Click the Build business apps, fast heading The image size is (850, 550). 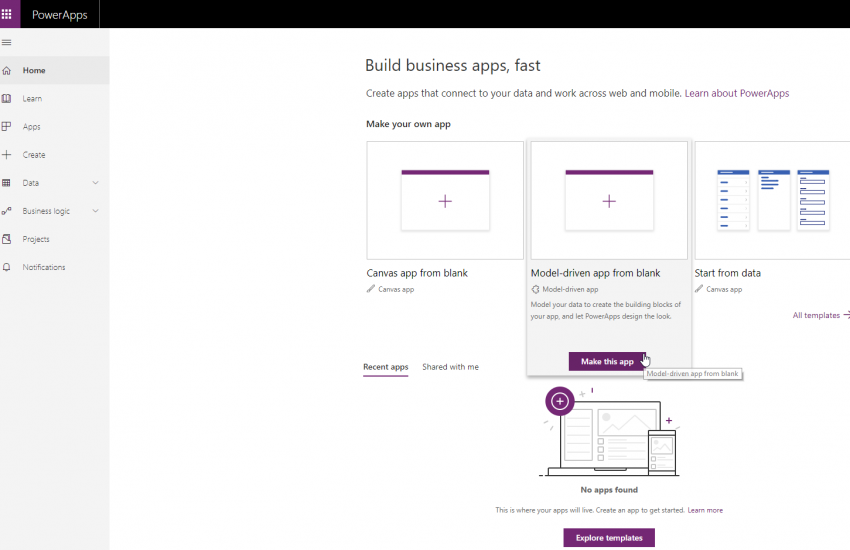pyautogui.click(x=453, y=66)
